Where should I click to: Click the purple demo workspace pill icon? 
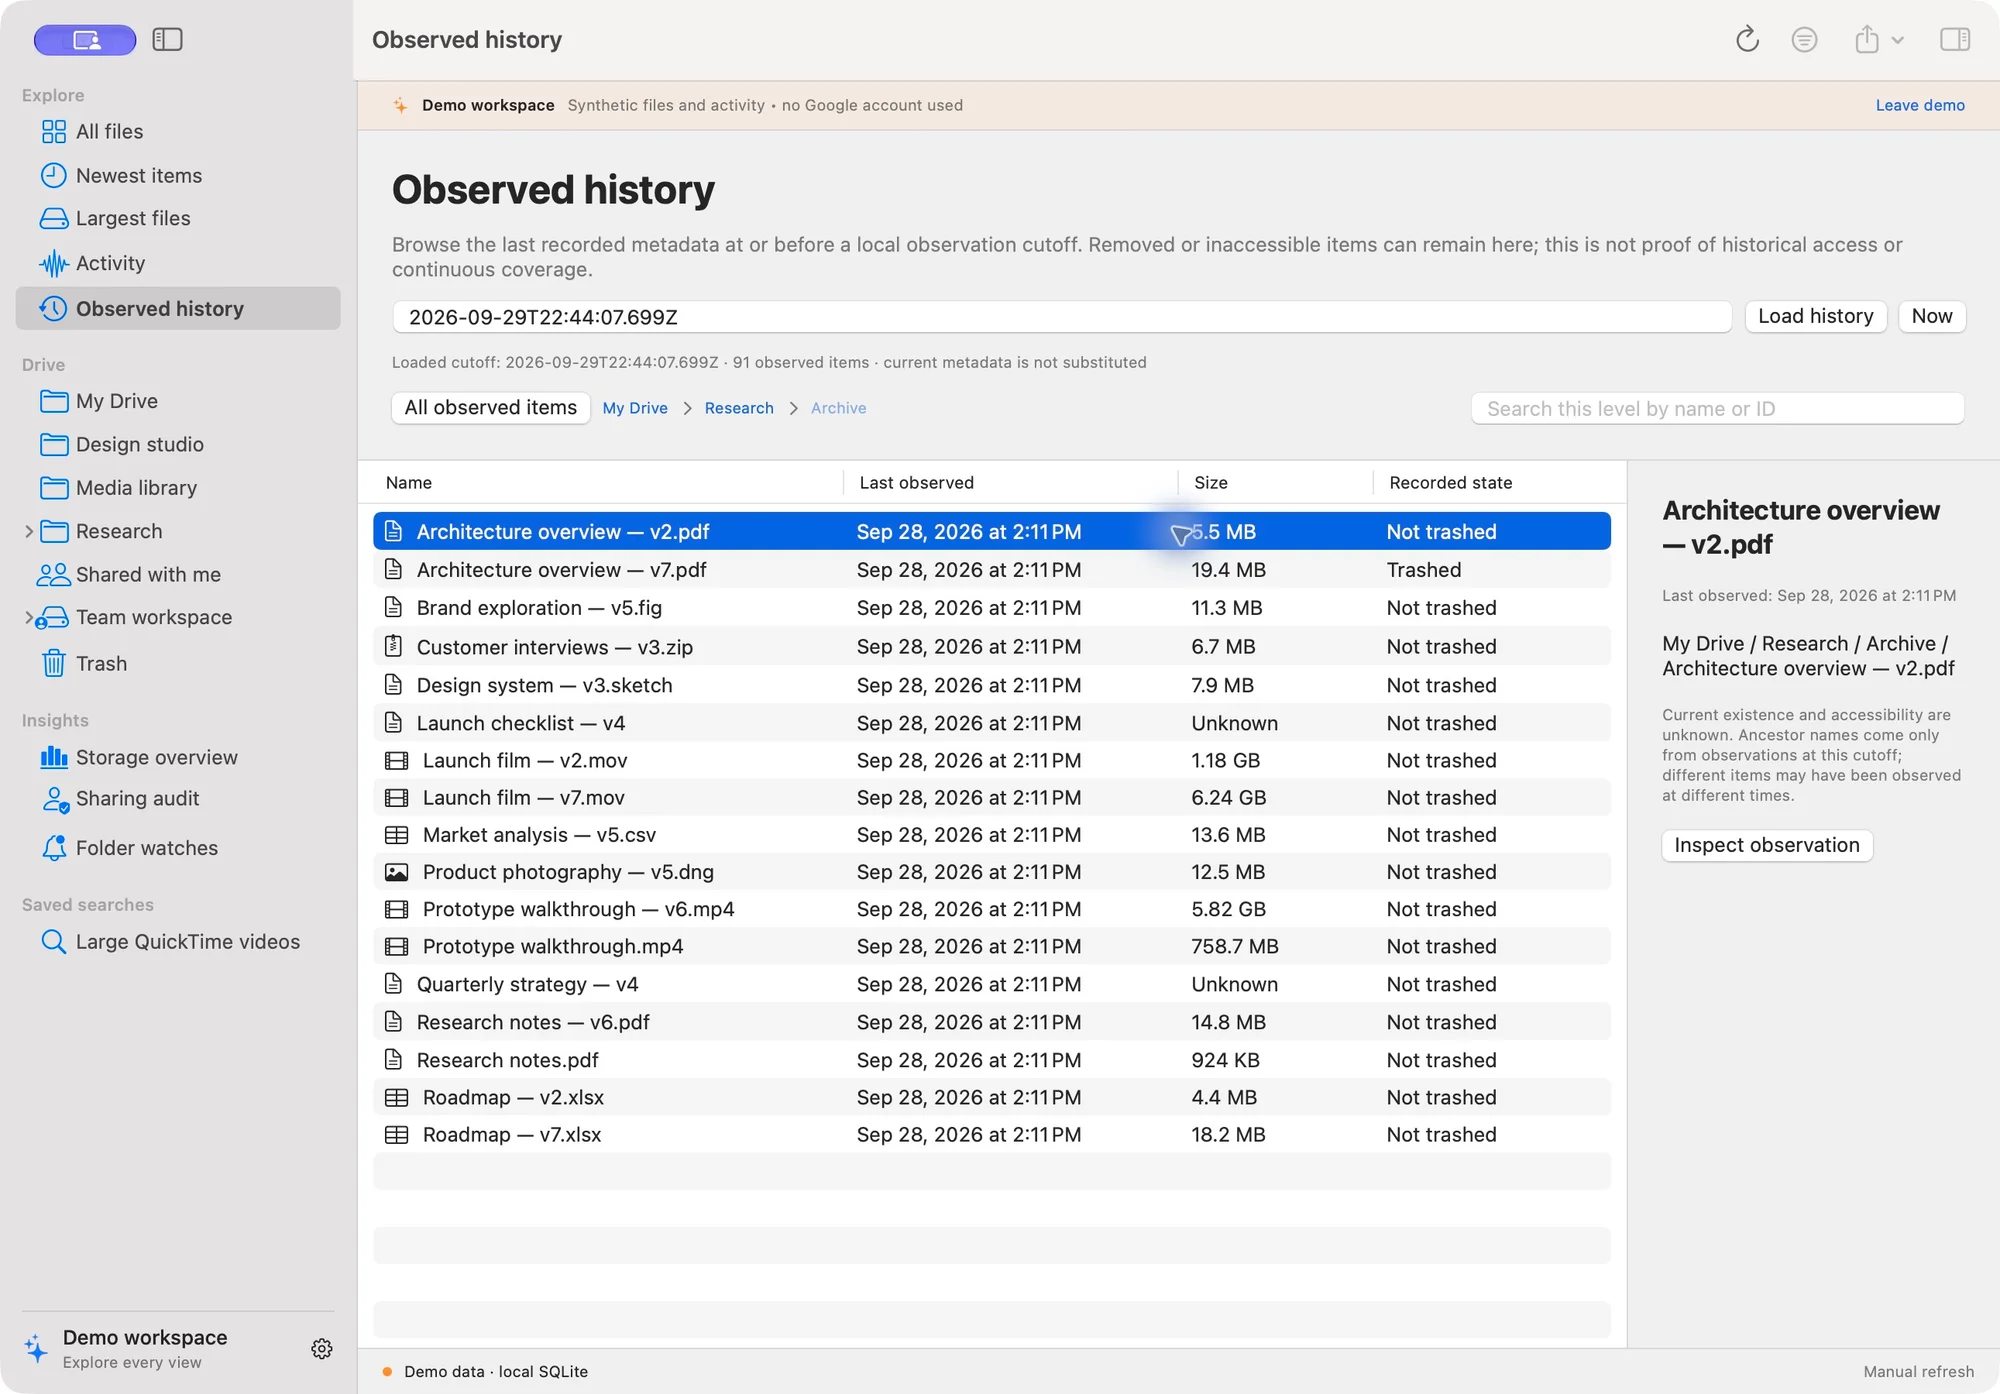point(85,40)
